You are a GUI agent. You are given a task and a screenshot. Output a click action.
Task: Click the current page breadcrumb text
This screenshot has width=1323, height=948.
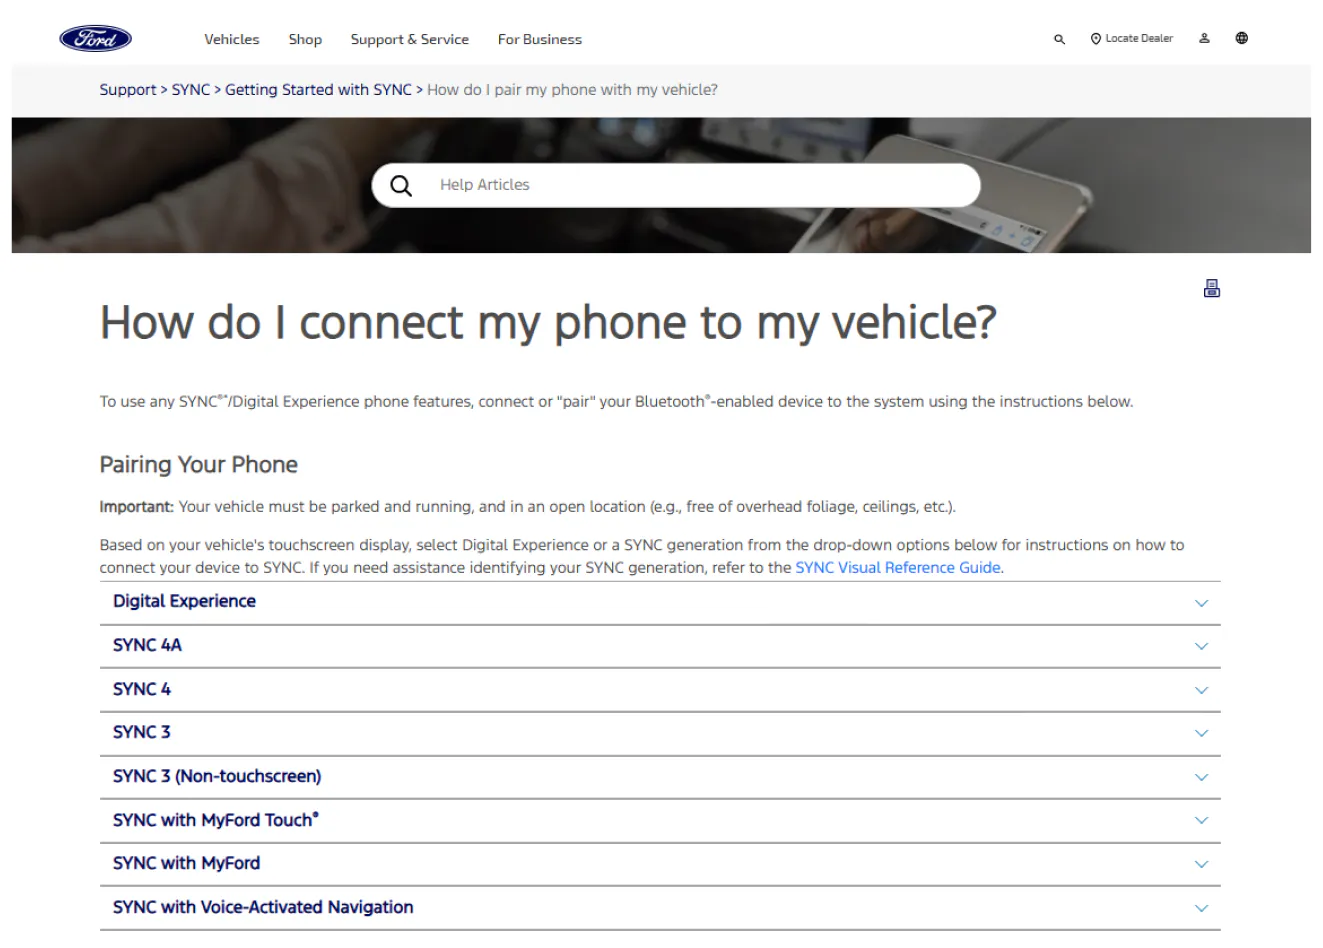tap(572, 90)
